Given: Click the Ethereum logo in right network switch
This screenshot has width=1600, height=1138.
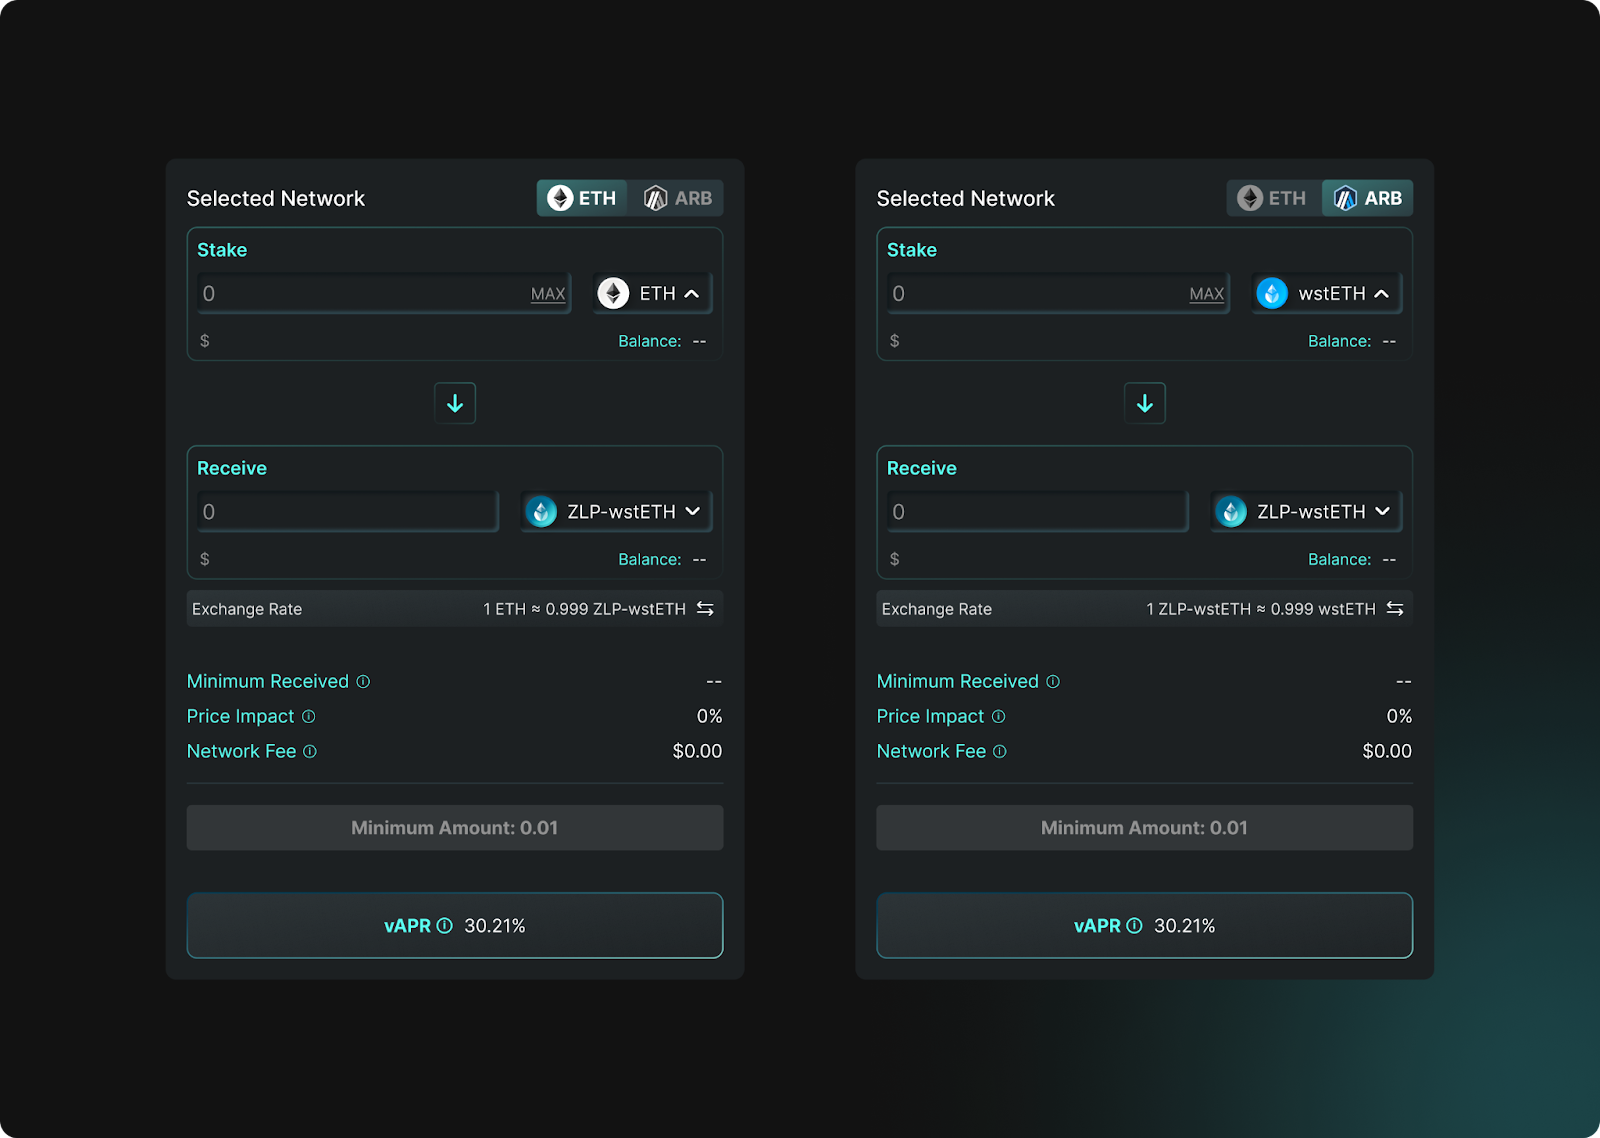Looking at the screenshot, I should pos(1250,198).
